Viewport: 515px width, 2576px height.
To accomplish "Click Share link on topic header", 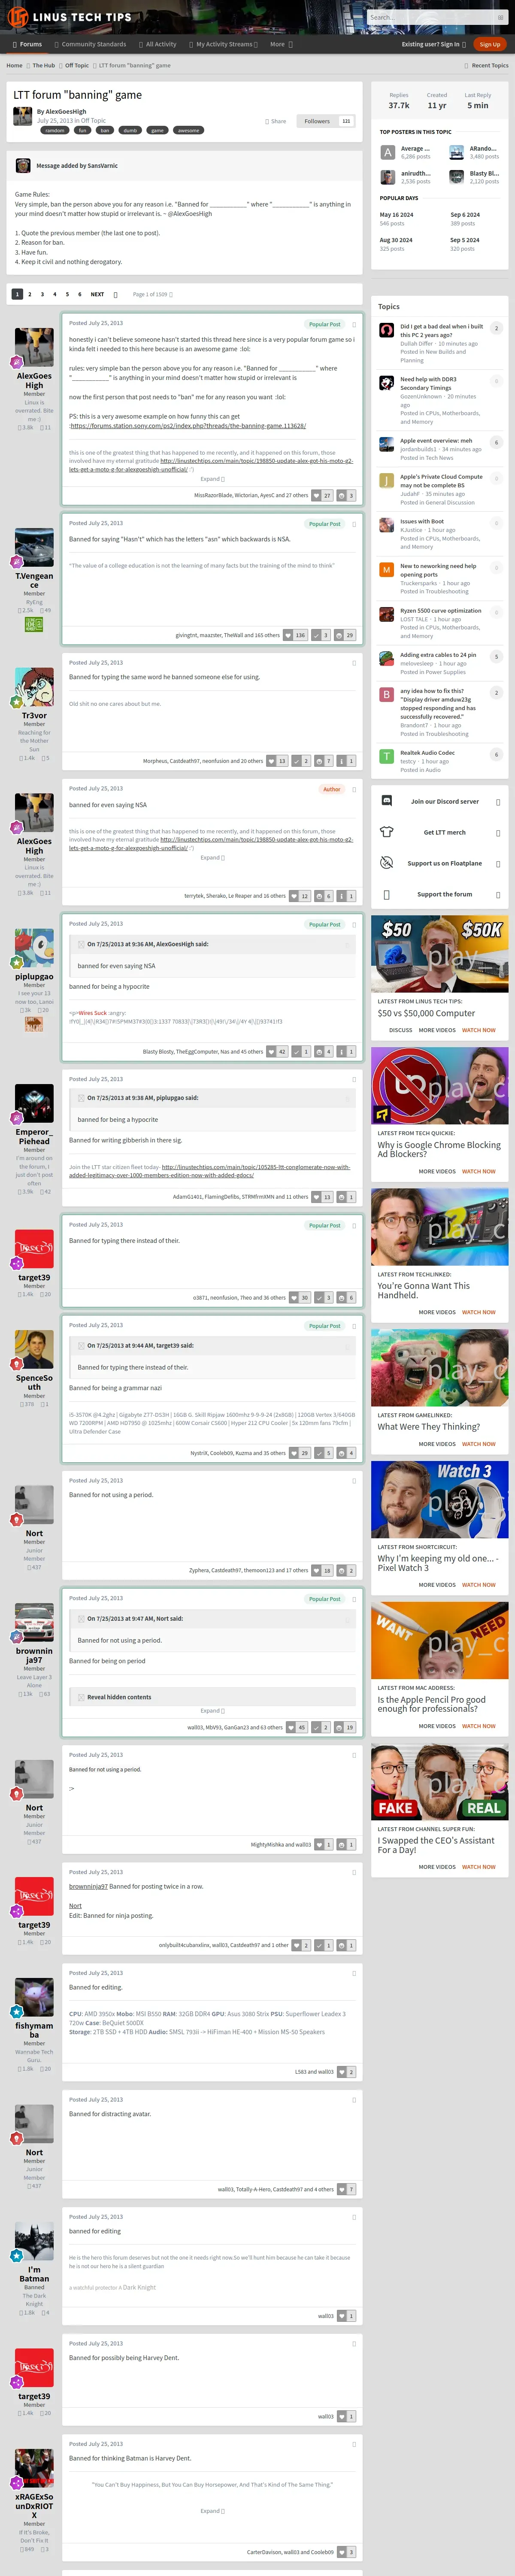I will tap(276, 121).
